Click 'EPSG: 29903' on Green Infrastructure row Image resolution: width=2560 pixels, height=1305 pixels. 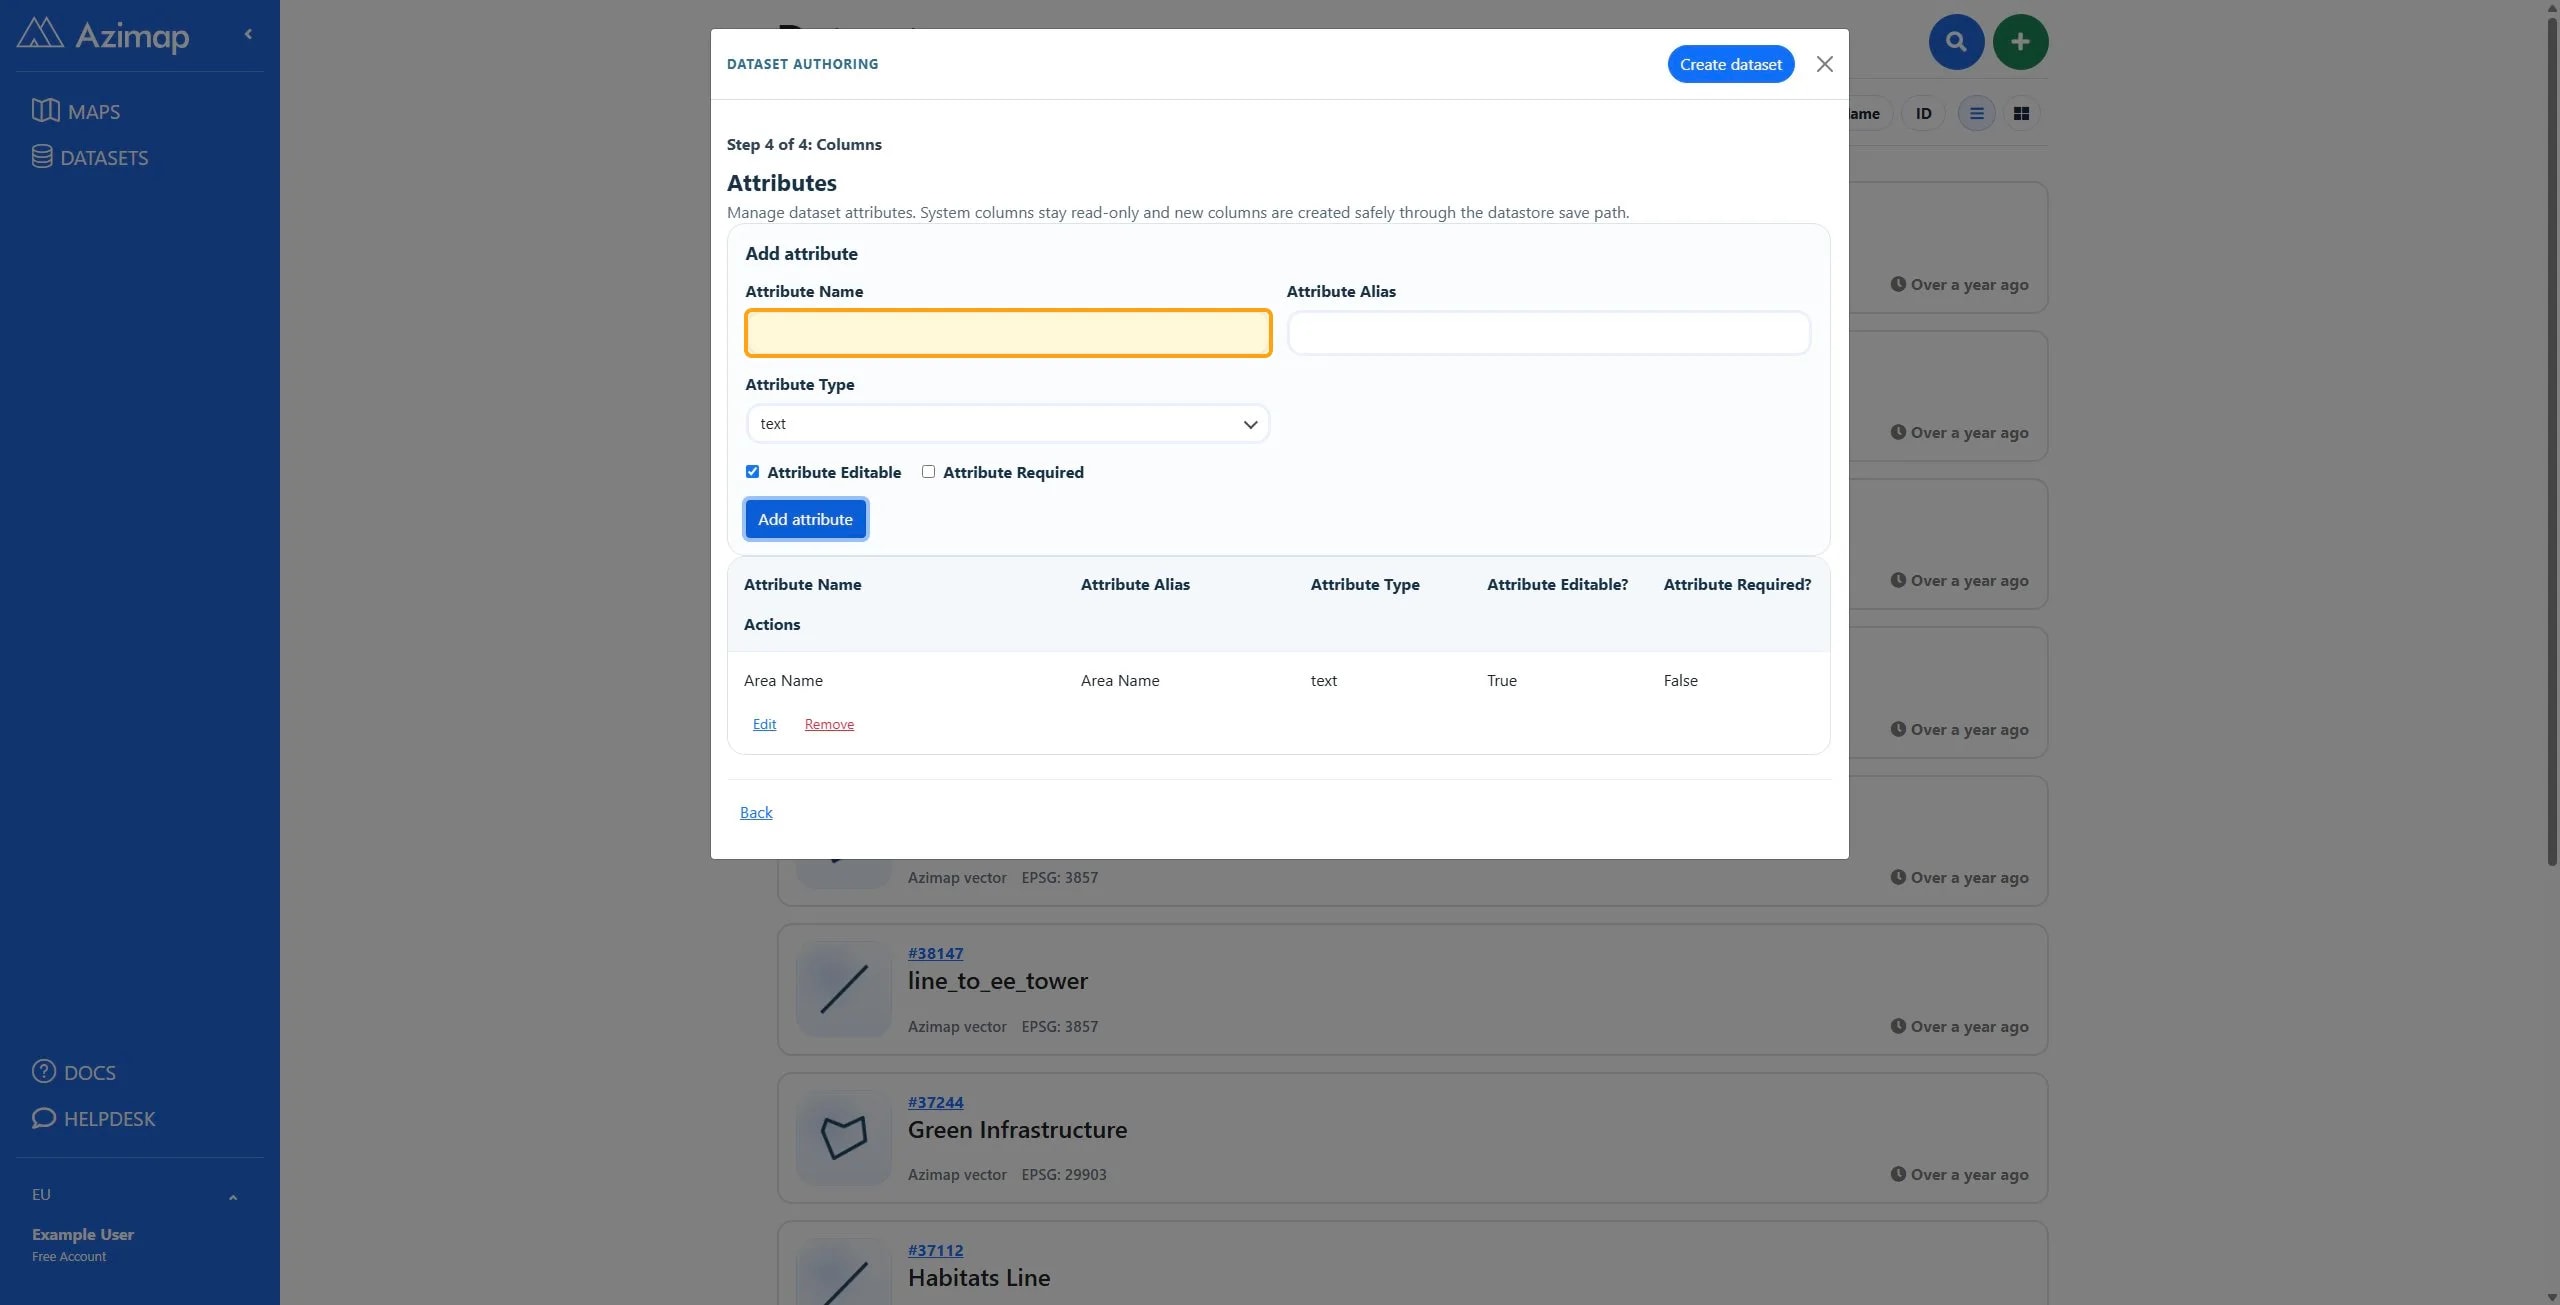pos(1063,1174)
